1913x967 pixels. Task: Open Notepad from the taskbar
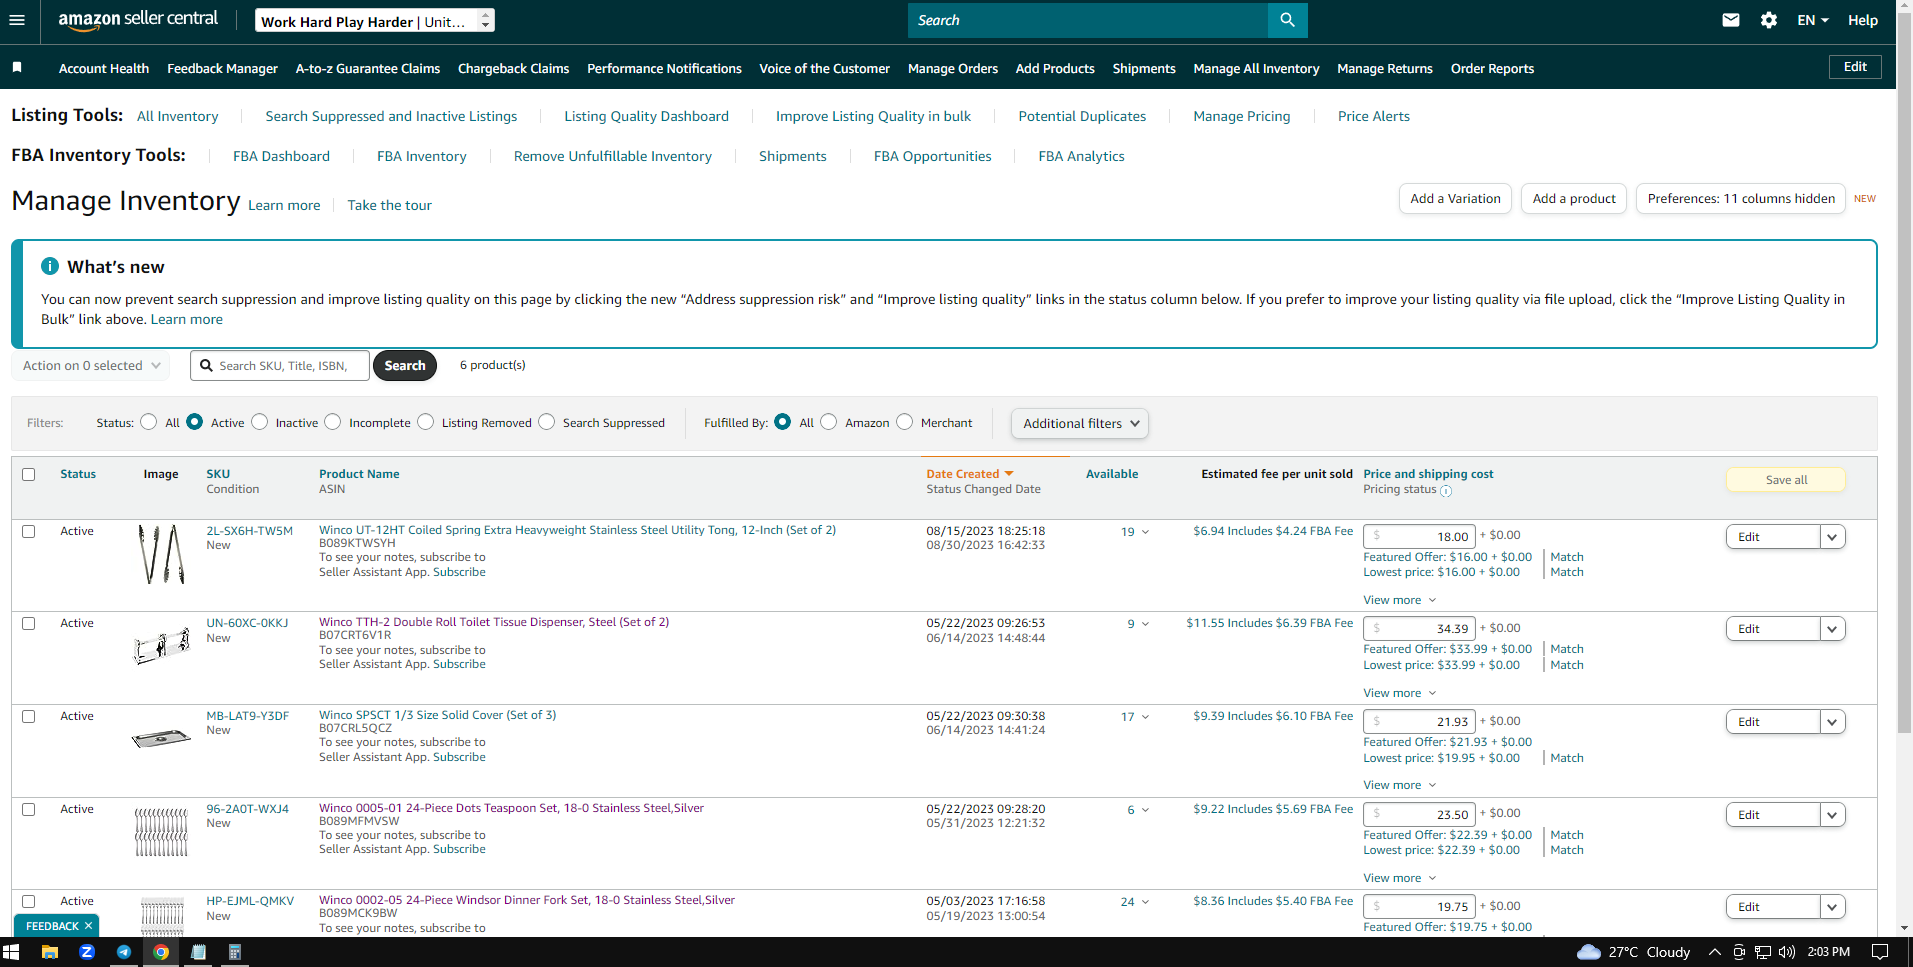(198, 952)
